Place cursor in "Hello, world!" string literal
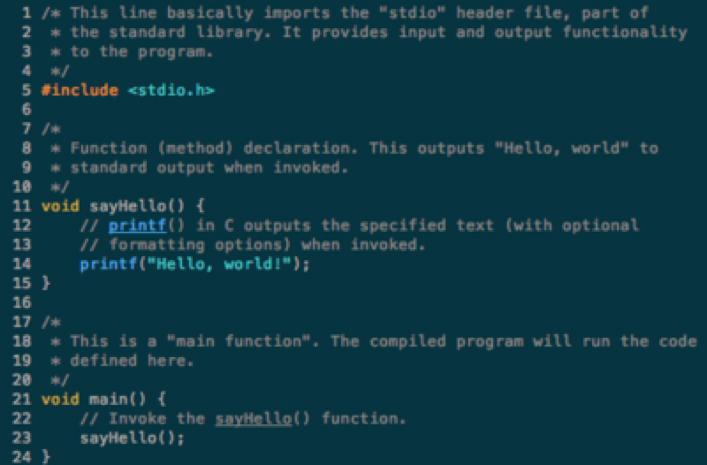The width and height of the screenshot is (707, 465). tap(224, 264)
